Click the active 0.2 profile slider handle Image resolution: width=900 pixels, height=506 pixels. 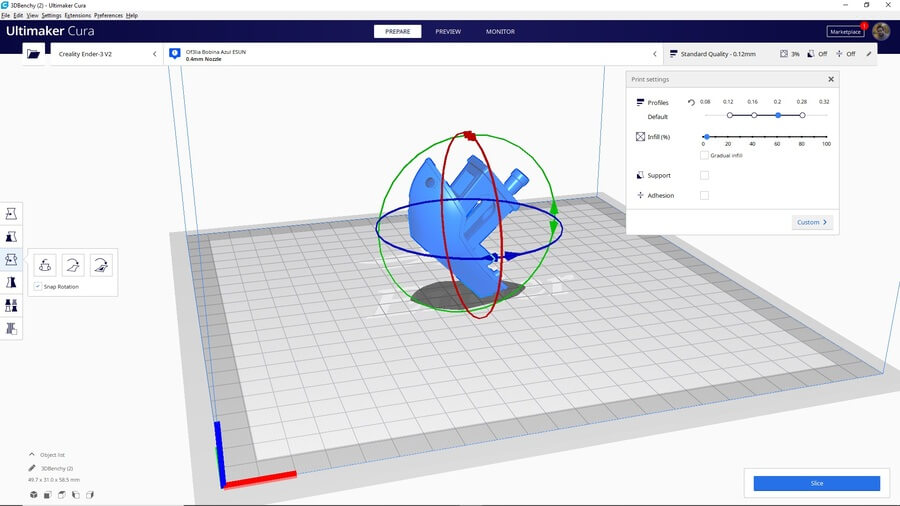pos(778,115)
